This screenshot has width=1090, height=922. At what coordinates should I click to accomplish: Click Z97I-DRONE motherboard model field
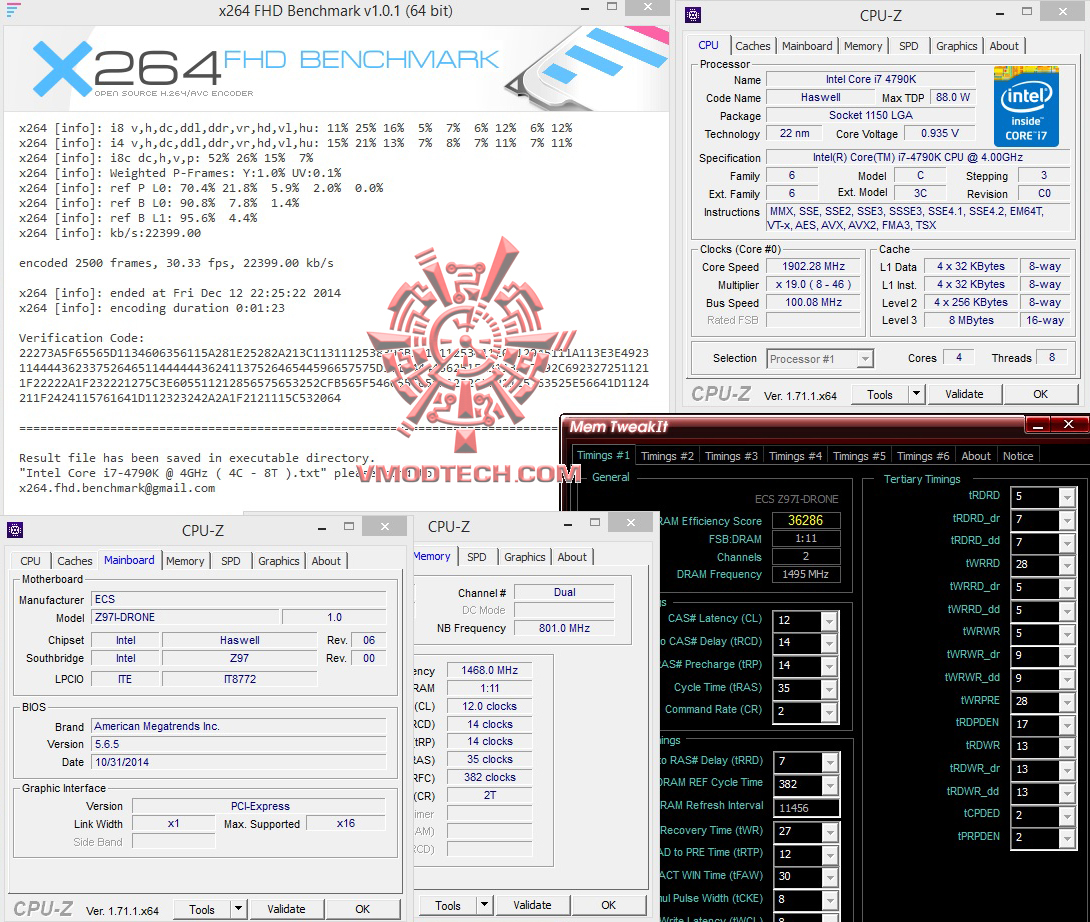coord(186,617)
